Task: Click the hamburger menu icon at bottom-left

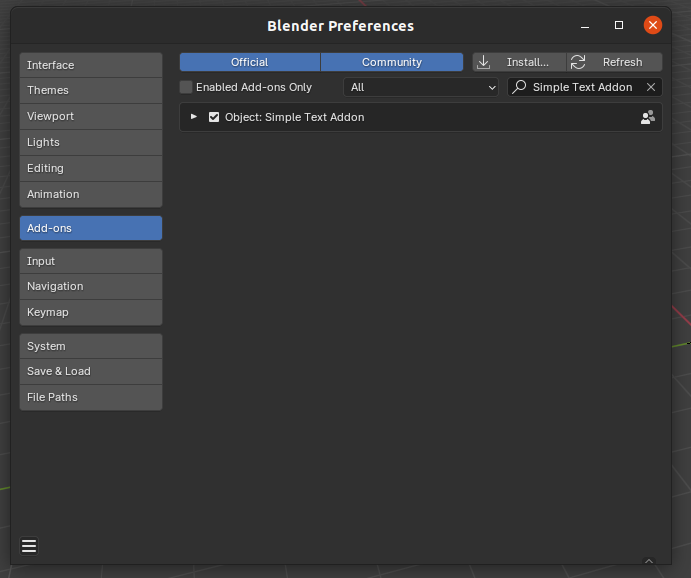Action: pos(29,546)
